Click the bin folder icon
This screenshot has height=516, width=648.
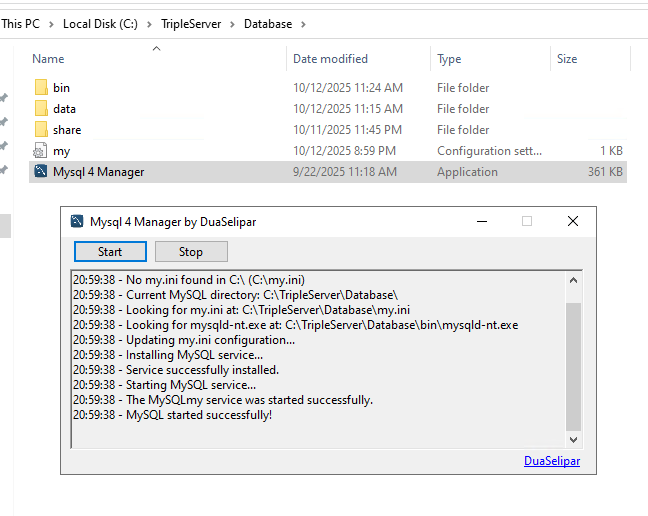coord(41,88)
